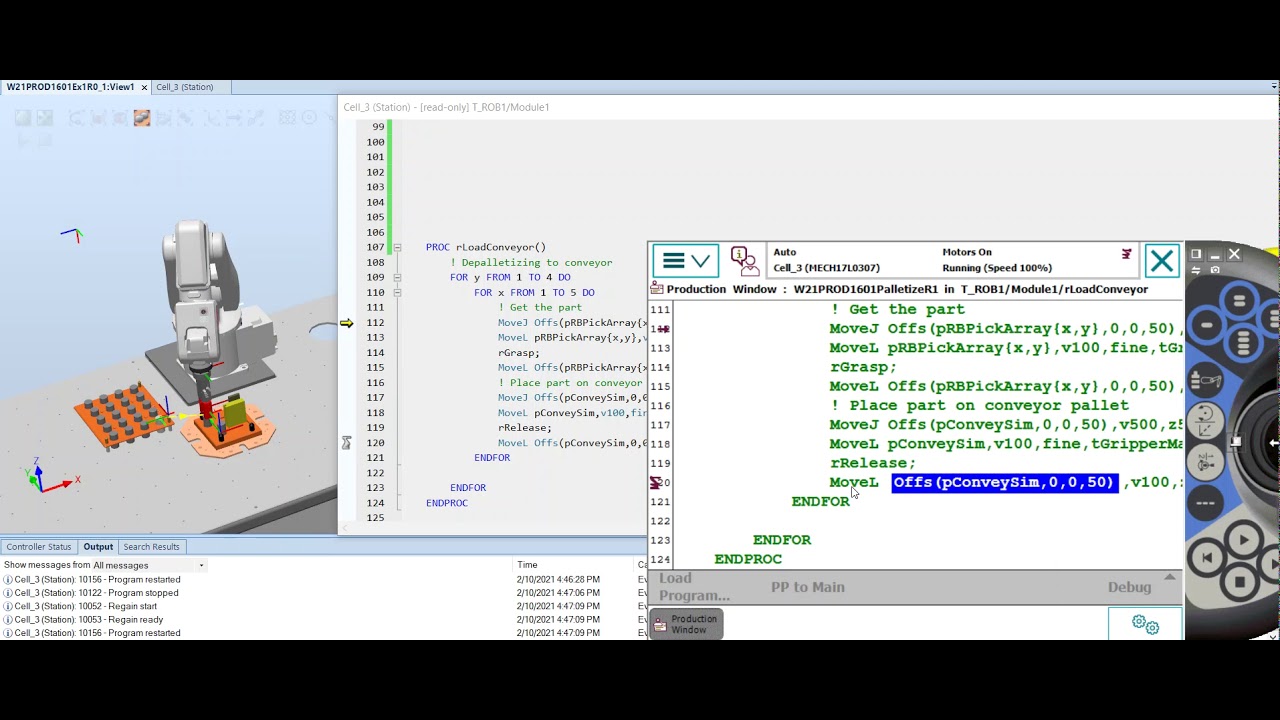Image resolution: width=1280 pixels, height=720 pixels.
Task: Close the FlexPendant Production Window view
Action: (x=1161, y=262)
